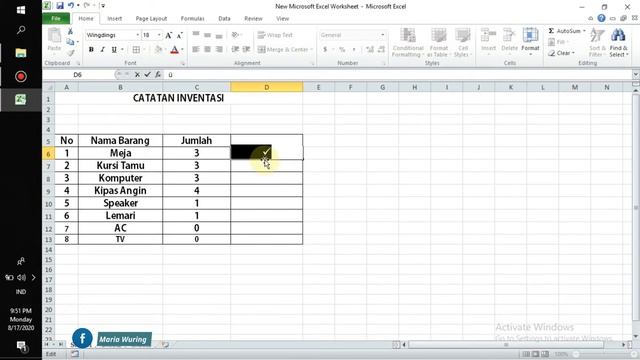Switch to the Formulas tab
Viewport: 640px width, 360px height.
point(192,18)
